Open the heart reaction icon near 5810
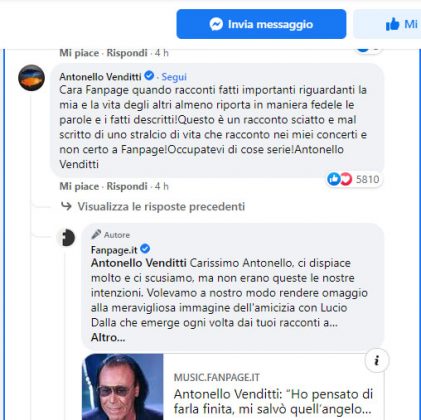This screenshot has width=421, height=420. click(x=346, y=179)
